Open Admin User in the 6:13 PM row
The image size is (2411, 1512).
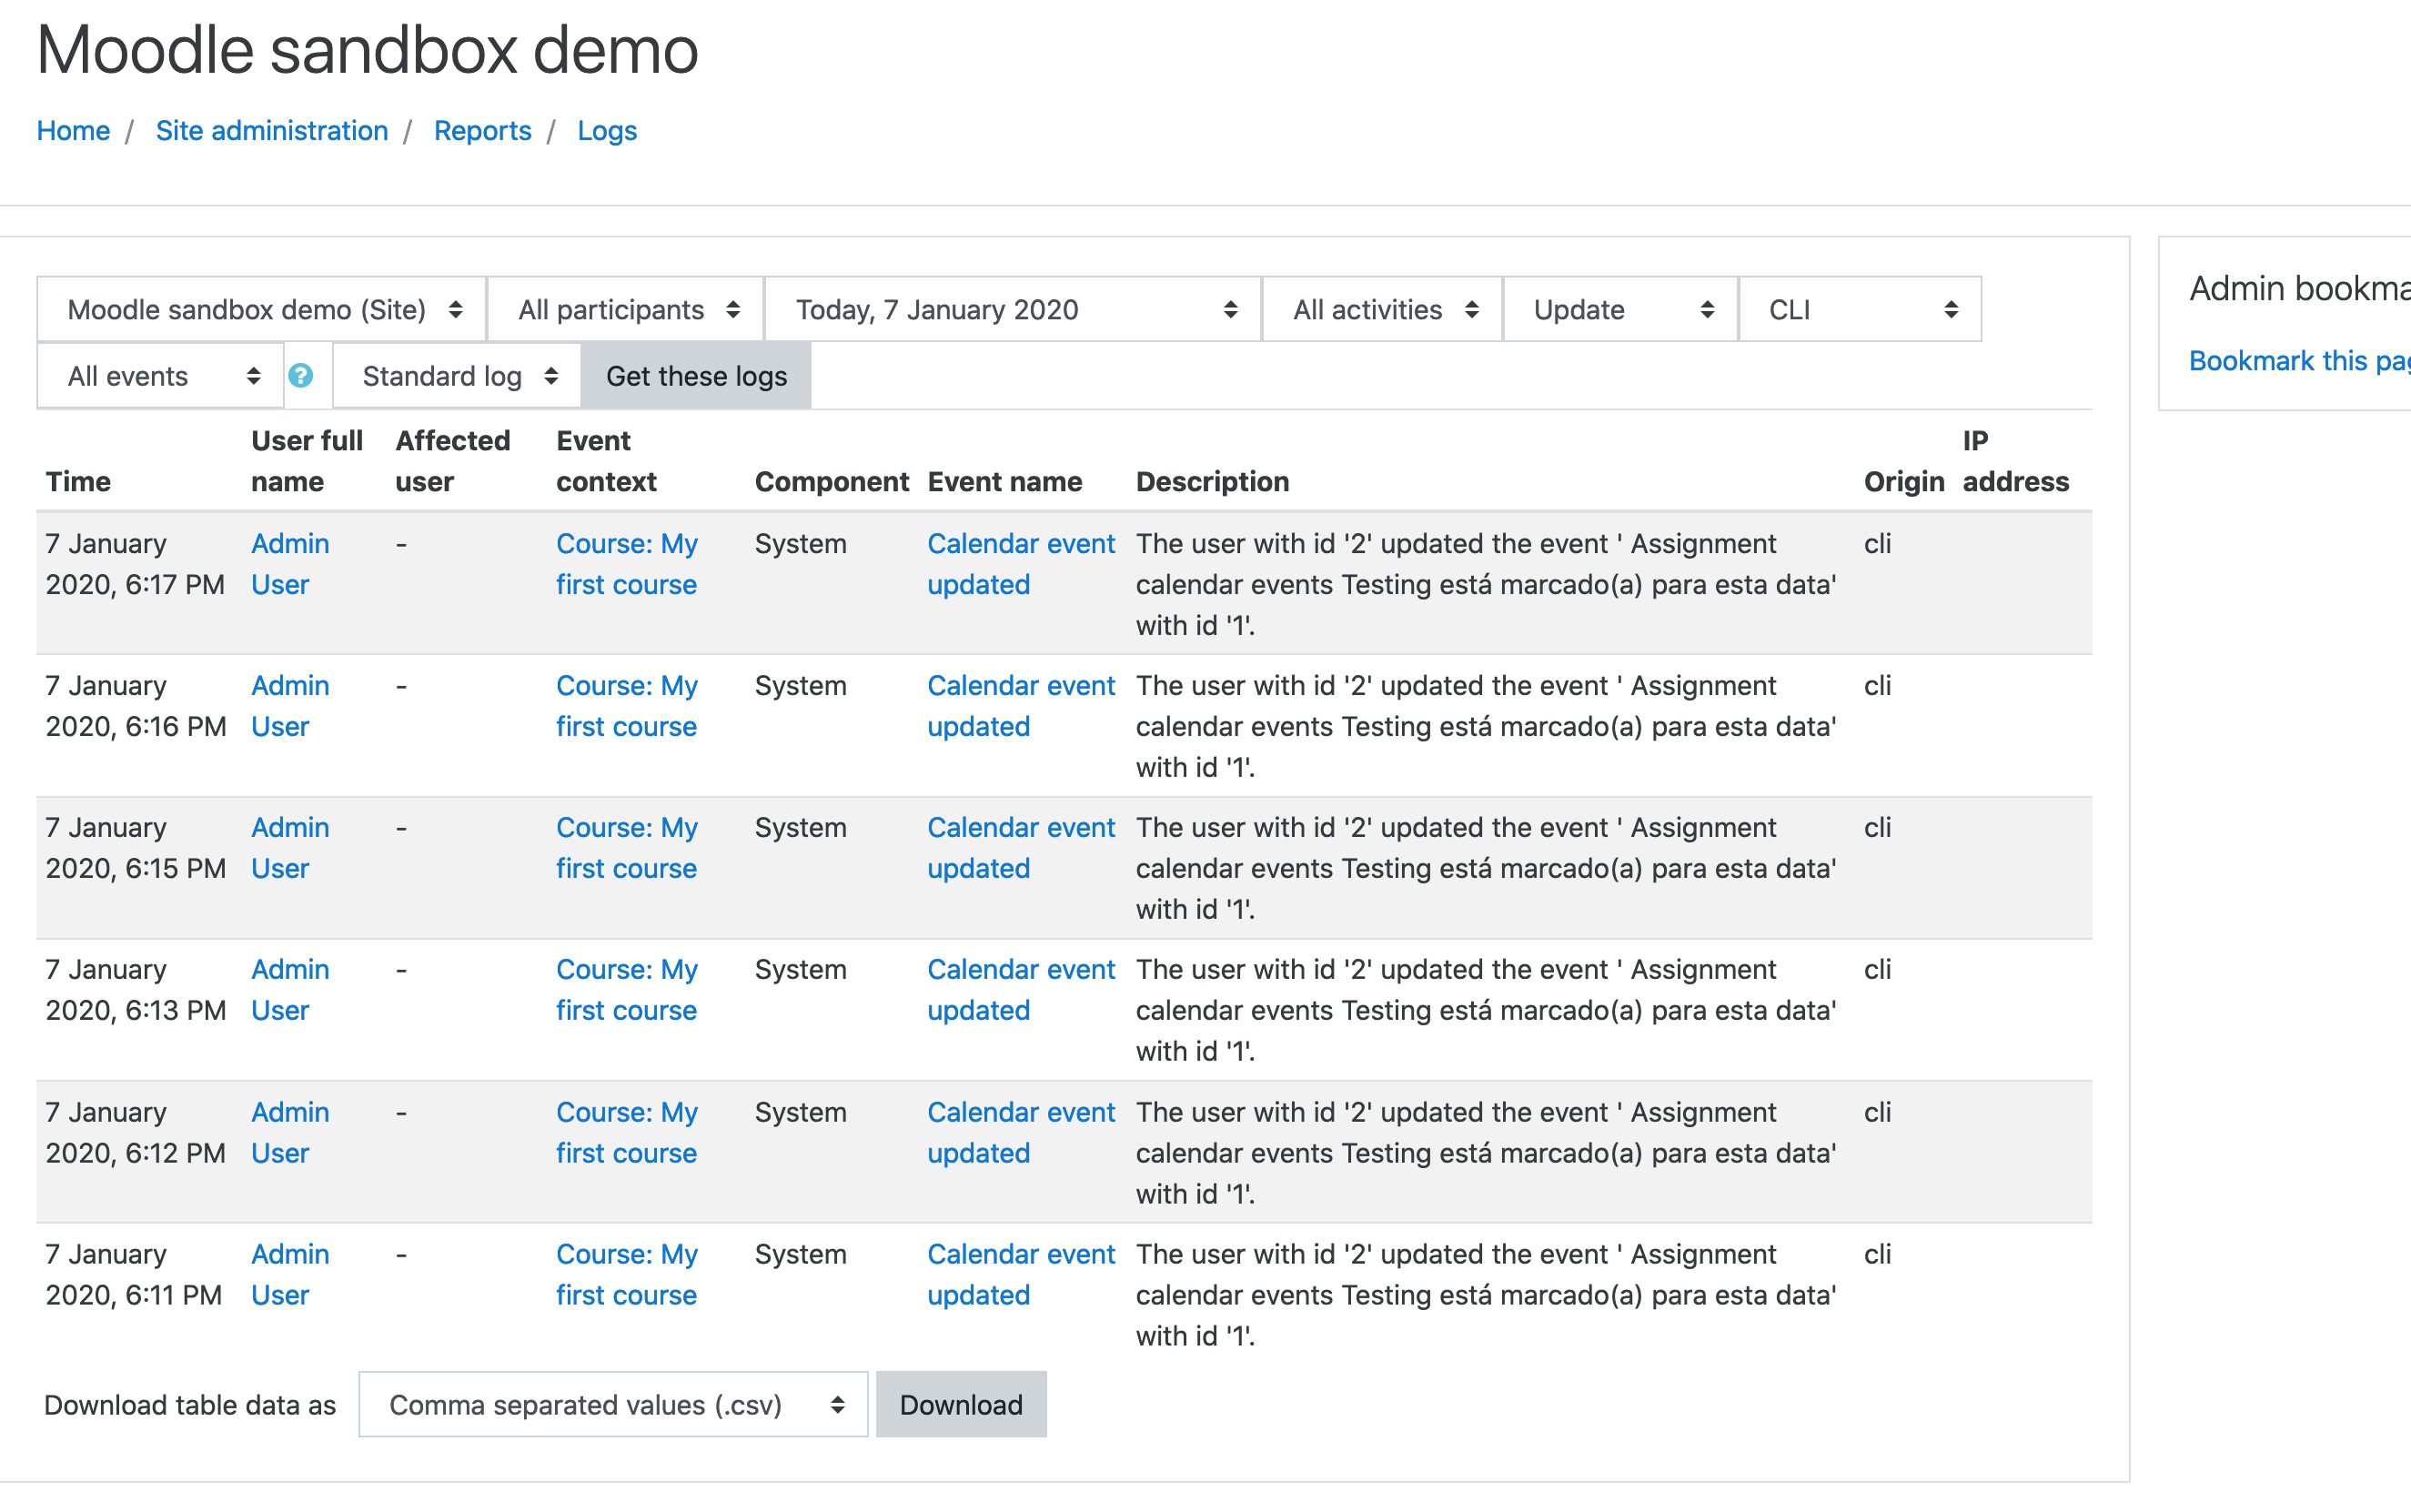(290, 990)
